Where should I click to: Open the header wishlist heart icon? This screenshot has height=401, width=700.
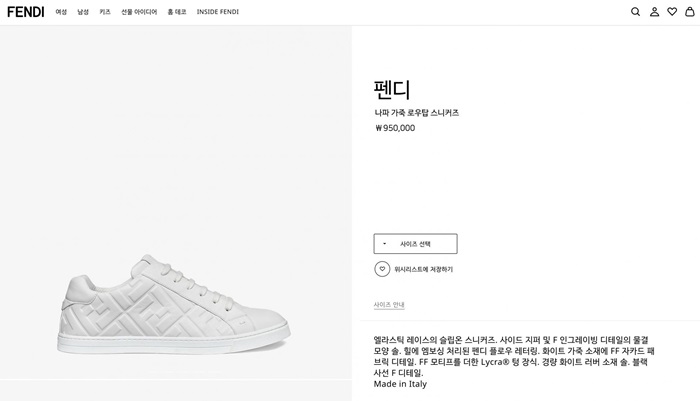coord(672,12)
